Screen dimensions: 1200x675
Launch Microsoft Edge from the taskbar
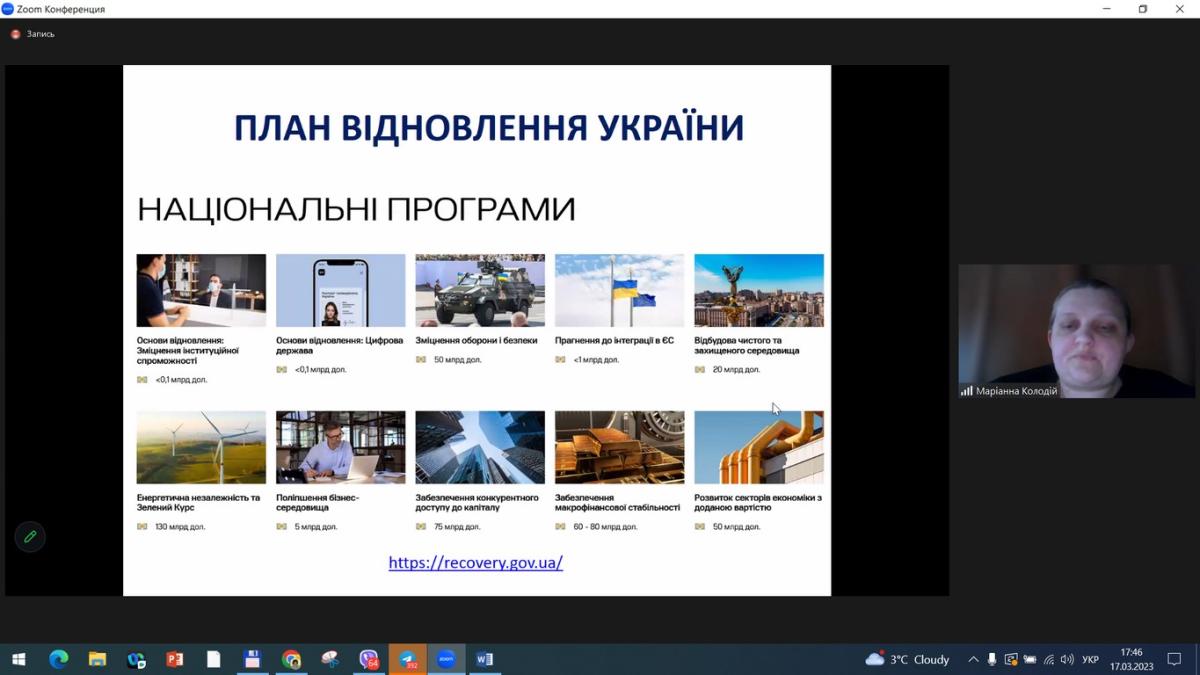tap(59, 659)
